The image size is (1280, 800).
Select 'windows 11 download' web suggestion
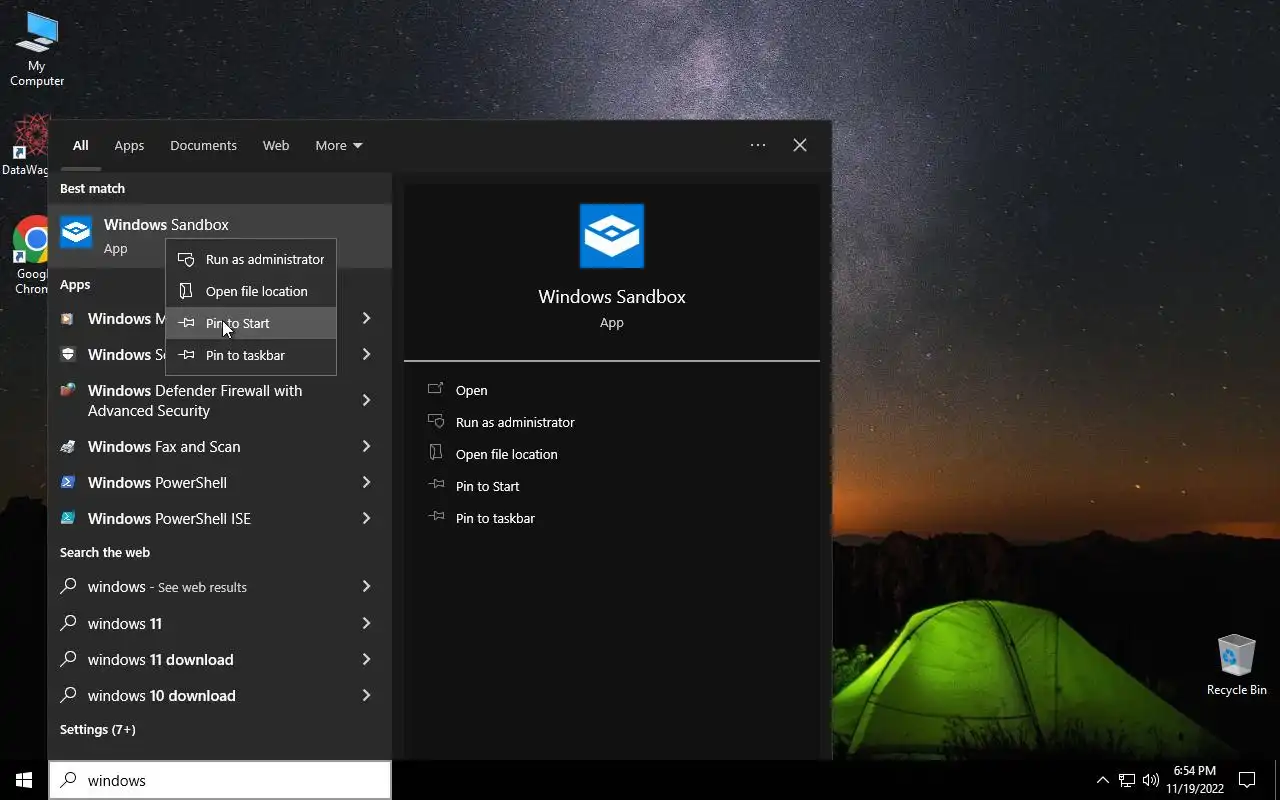tap(220, 659)
